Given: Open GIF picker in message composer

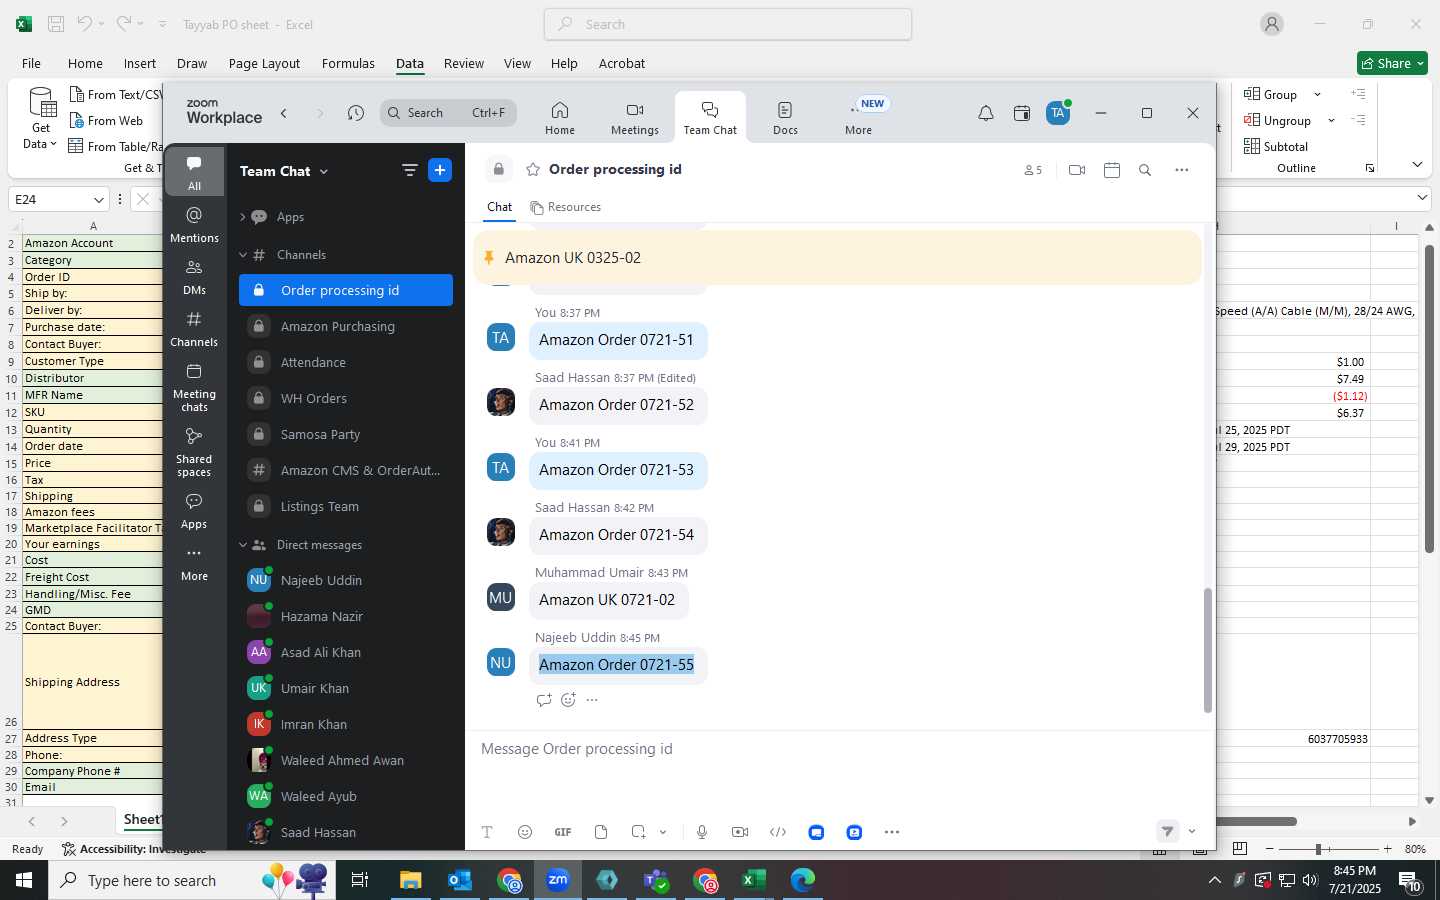Looking at the screenshot, I should 563,832.
